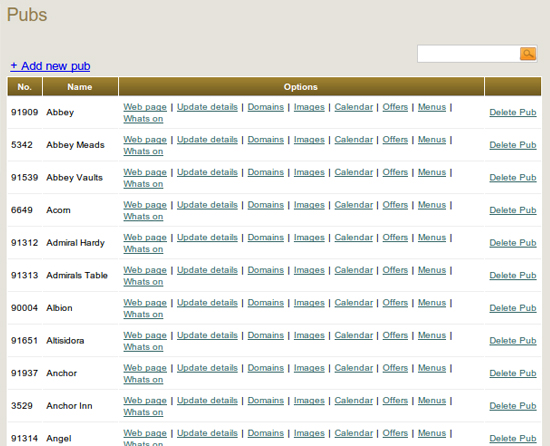Open Whats on for Anchor
The width and height of the screenshot is (550, 446).
(143, 379)
